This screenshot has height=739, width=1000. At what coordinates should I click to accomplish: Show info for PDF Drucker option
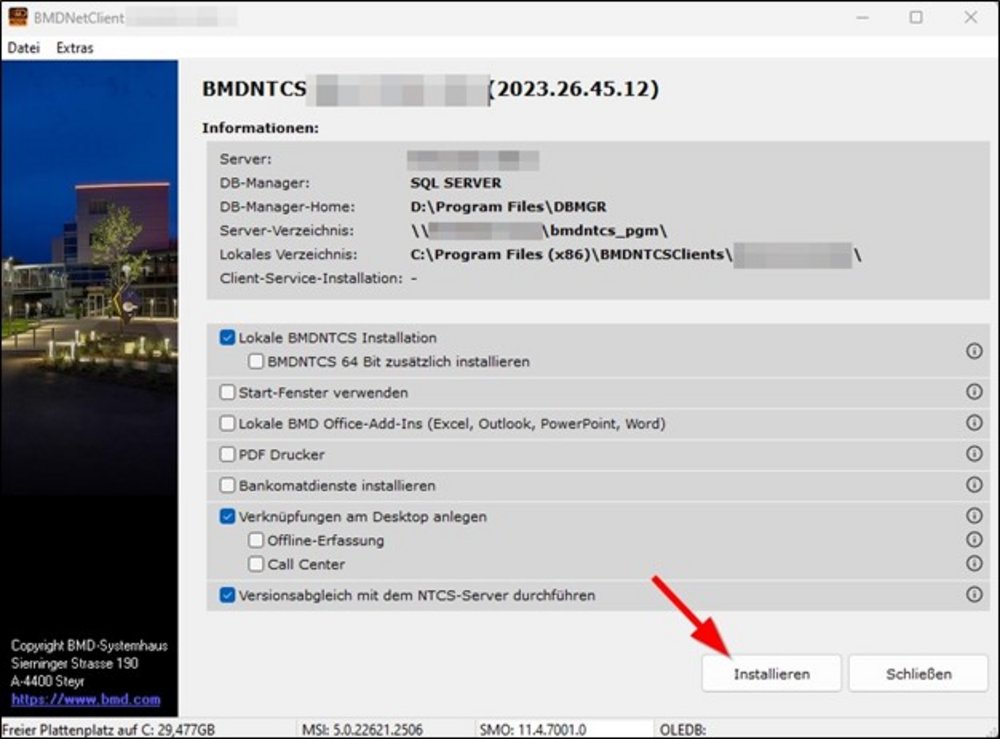pyautogui.click(x=974, y=454)
